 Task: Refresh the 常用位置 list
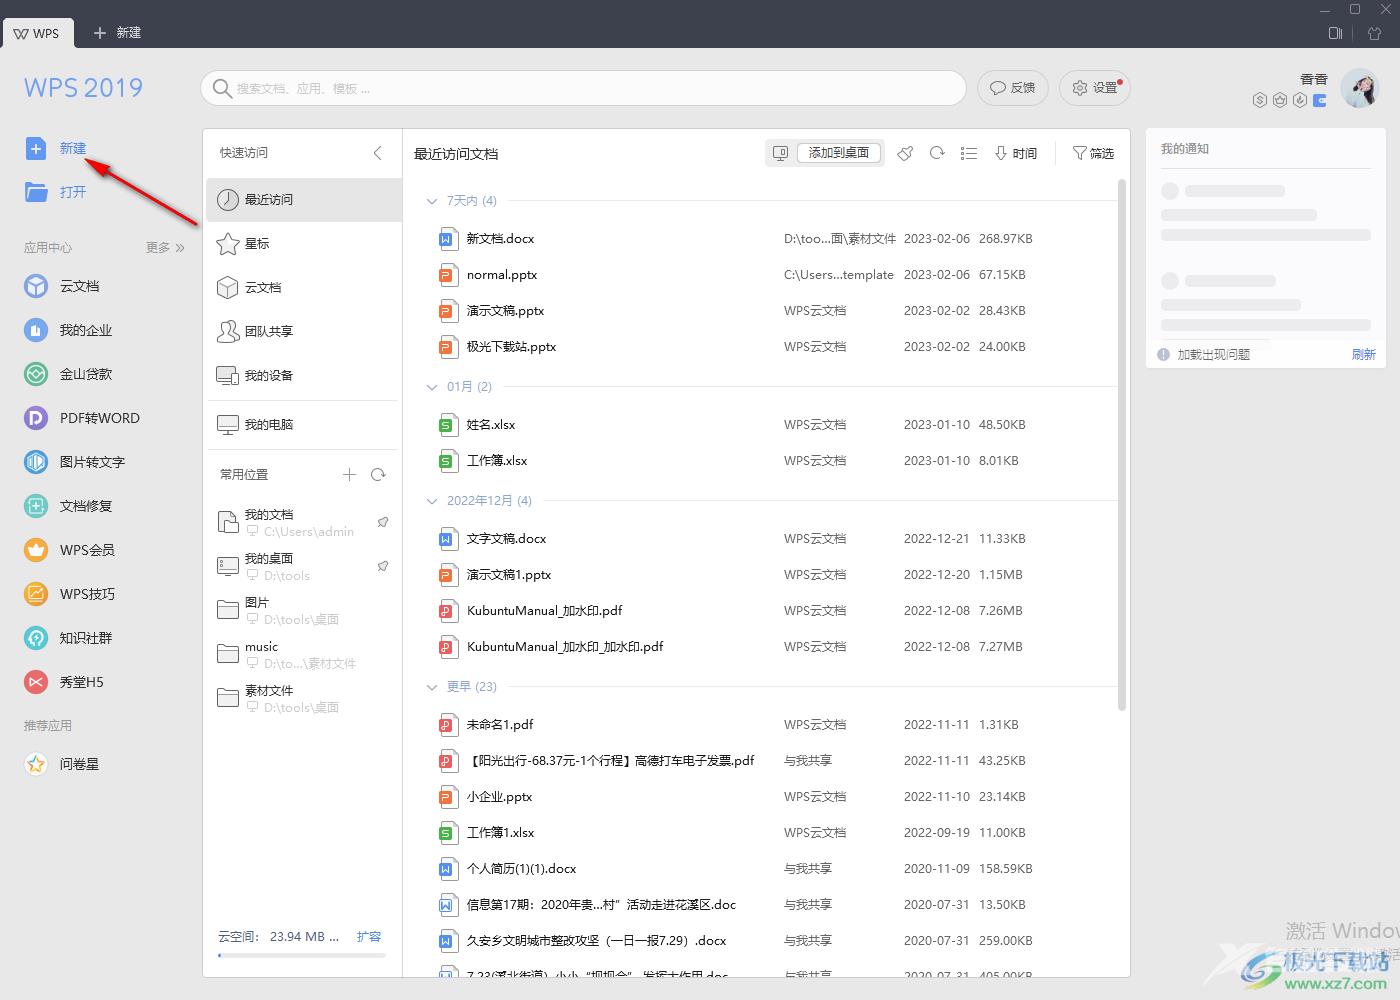tap(378, 475)
